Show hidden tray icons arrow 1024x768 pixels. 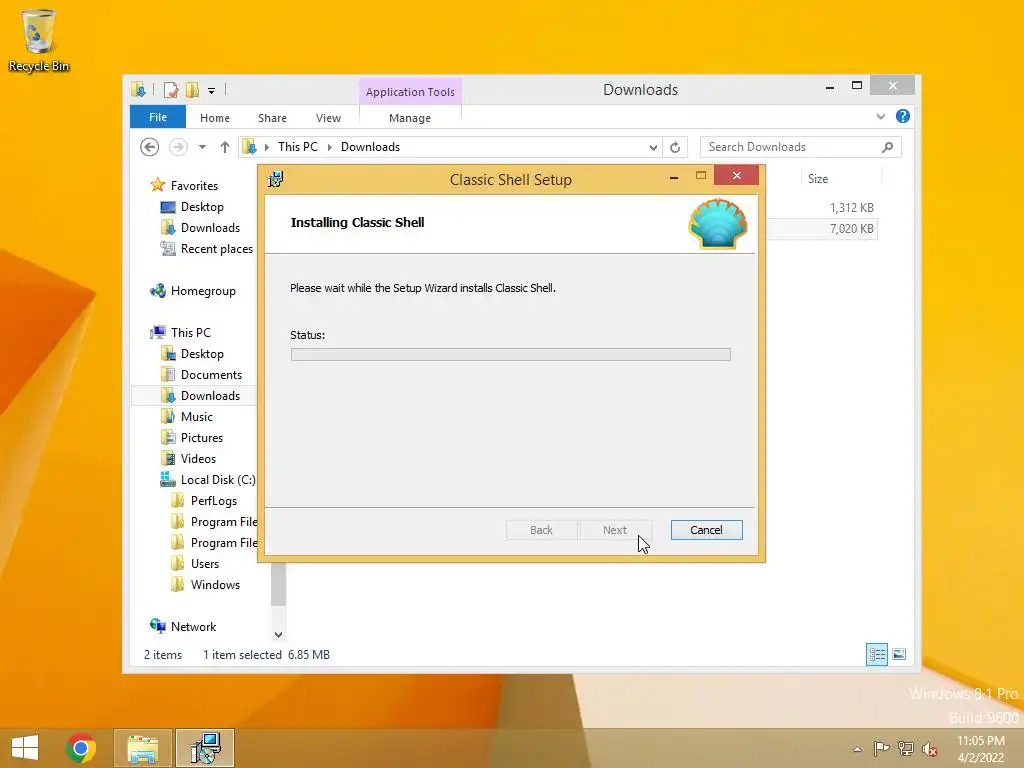[857, 749]
